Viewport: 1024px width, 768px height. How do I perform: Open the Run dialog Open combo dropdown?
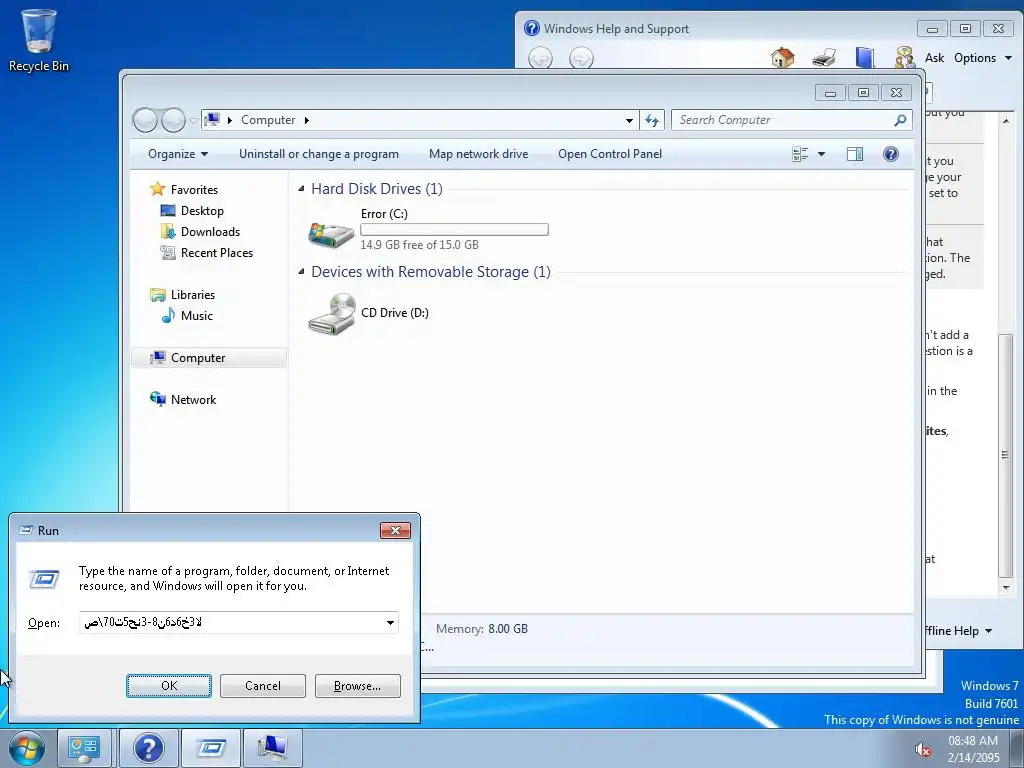(x=390, y=623)
